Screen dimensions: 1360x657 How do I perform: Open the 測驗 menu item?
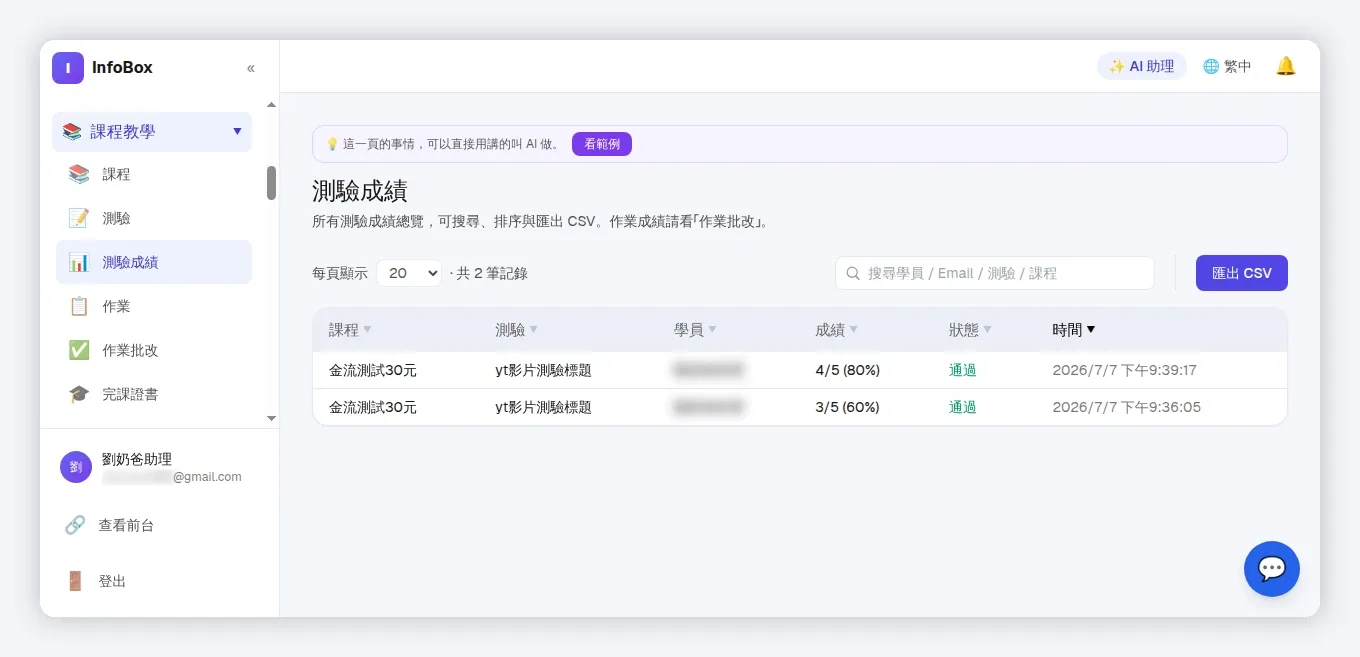pos(154,218)
